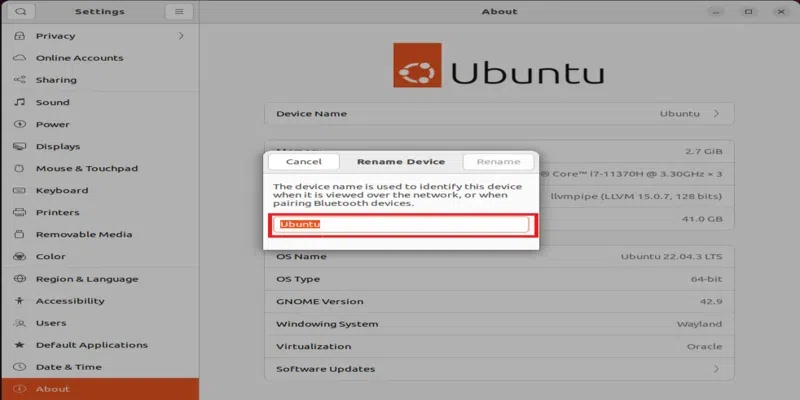Open the Settings hamburger menu
The width and height of the screenshot is (800, 400).
point(179,11)
